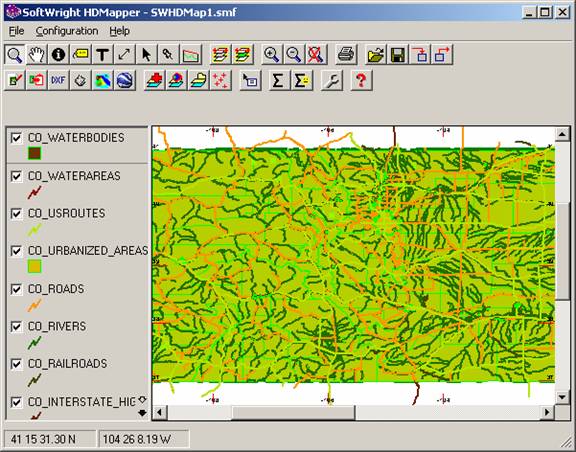
Task: Click the layer icon with colored ball
Action: click(177, 80)
